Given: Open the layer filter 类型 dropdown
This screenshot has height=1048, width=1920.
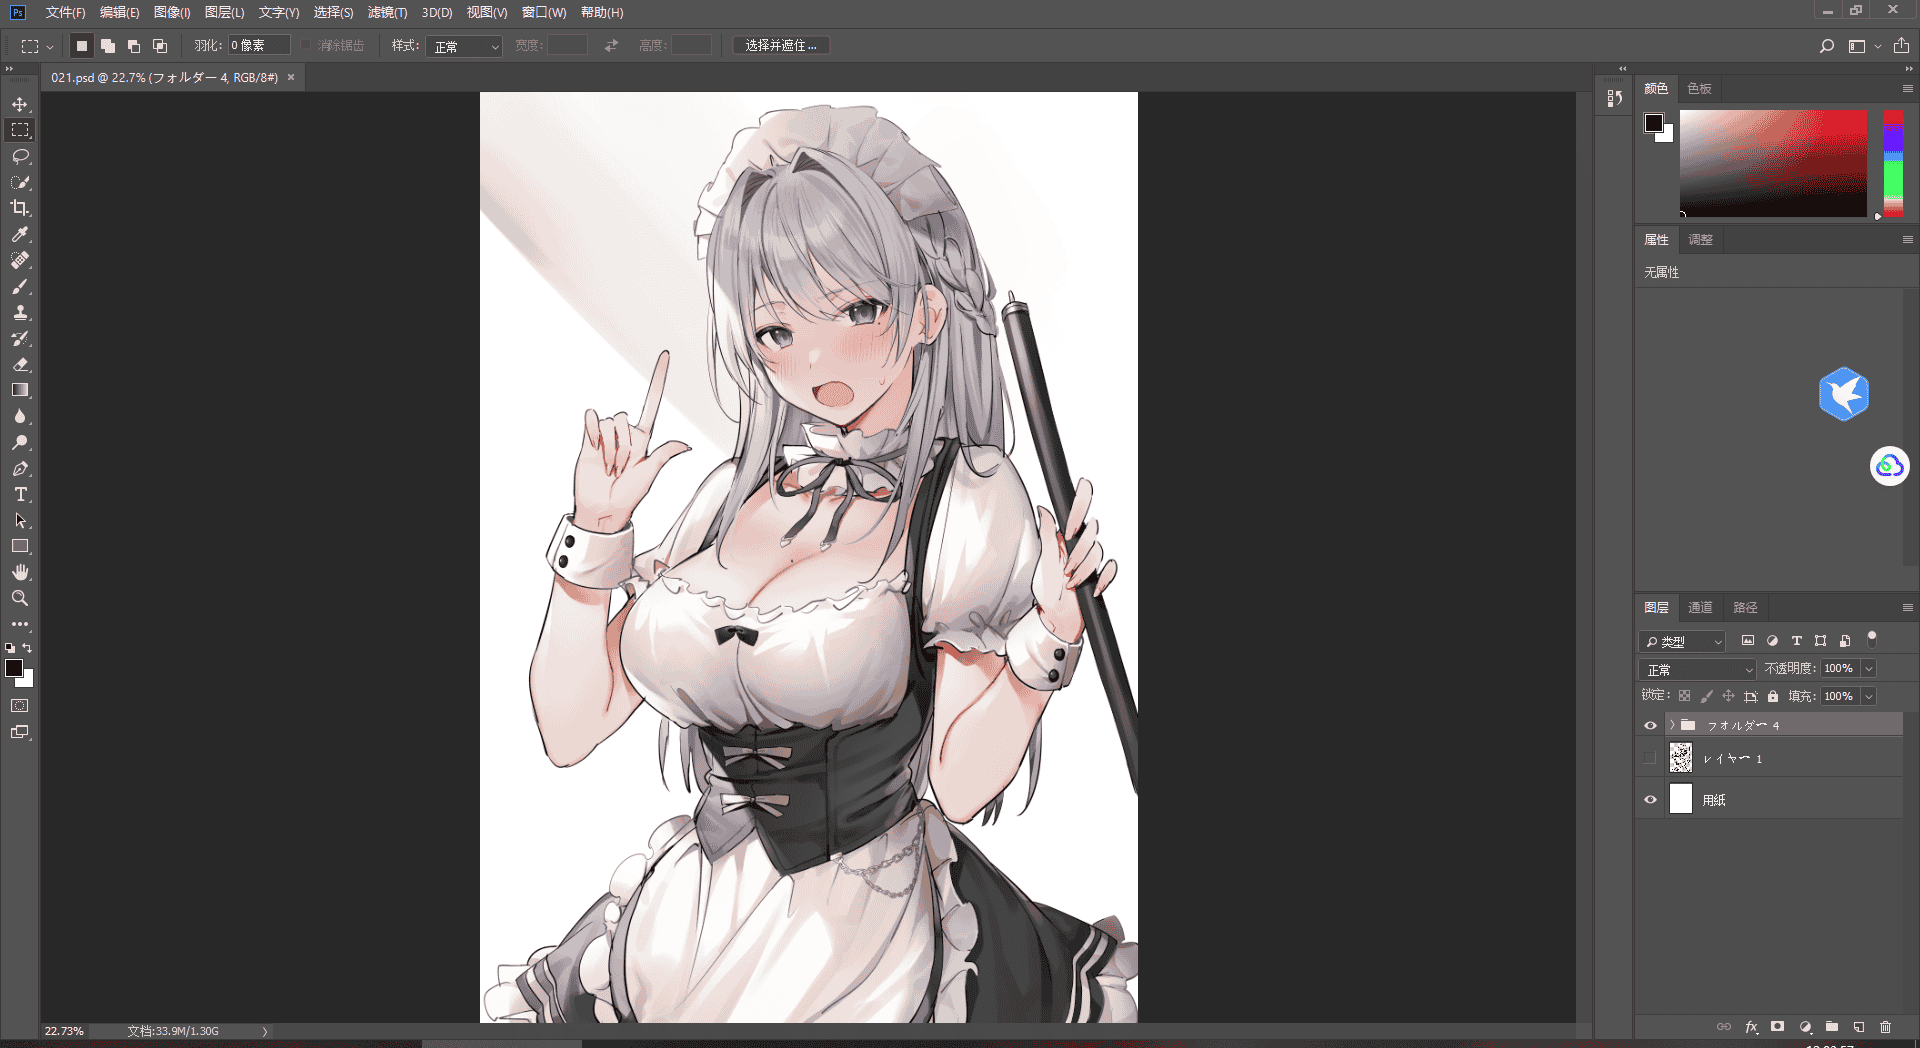Looking at the screenshot, I should pos(1683,641).
